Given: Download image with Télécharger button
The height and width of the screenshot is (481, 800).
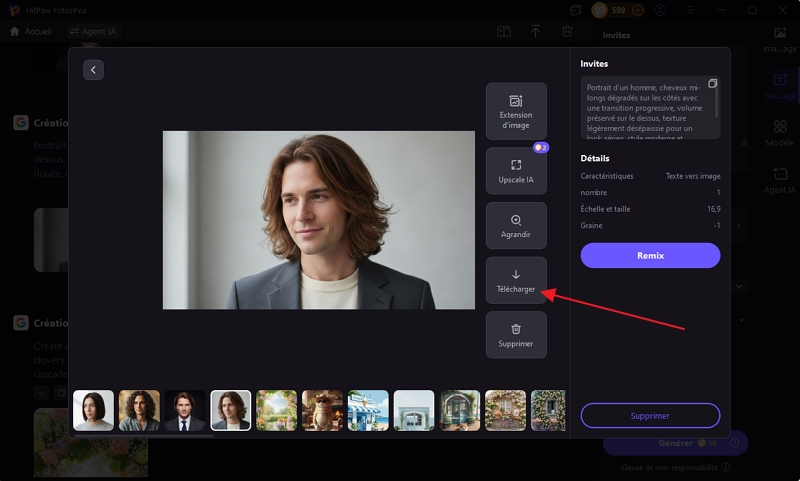Looking at the screenshot, I should pos(516,280).
